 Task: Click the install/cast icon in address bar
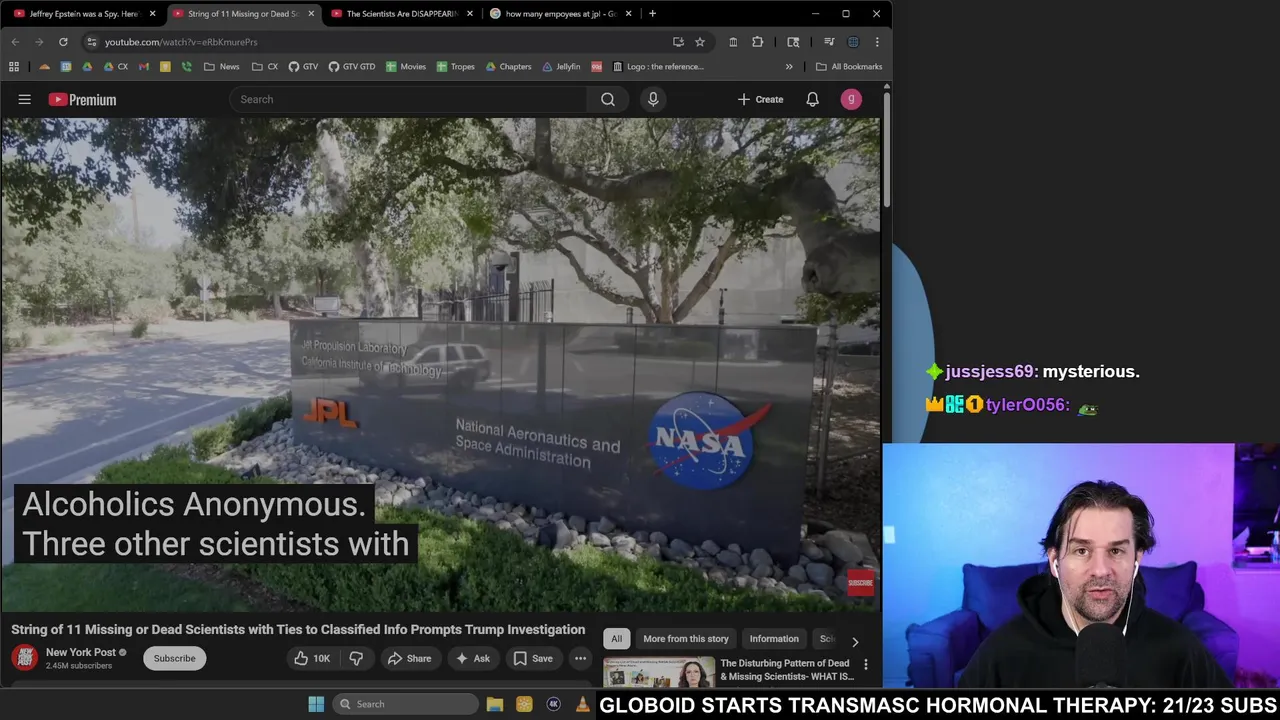678,42
